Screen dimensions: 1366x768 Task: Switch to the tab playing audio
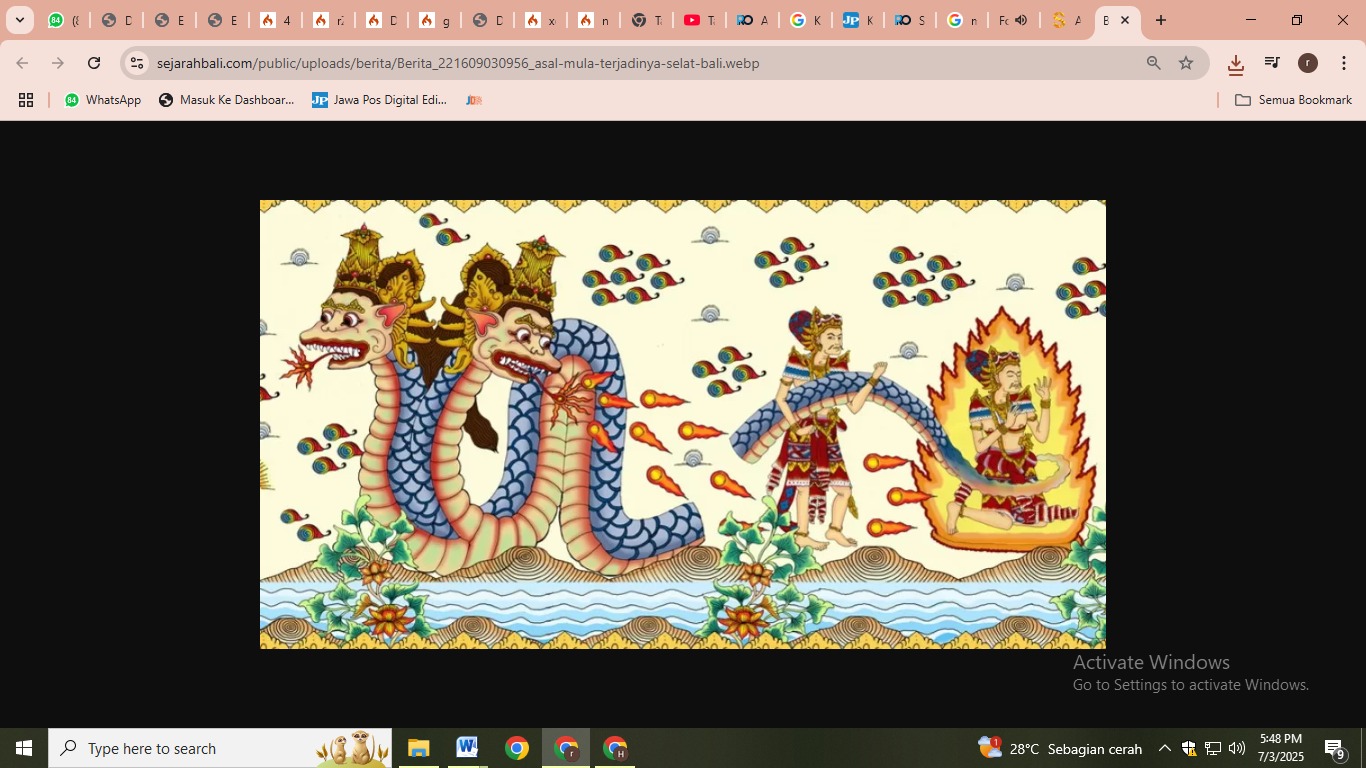point(1011,20)
